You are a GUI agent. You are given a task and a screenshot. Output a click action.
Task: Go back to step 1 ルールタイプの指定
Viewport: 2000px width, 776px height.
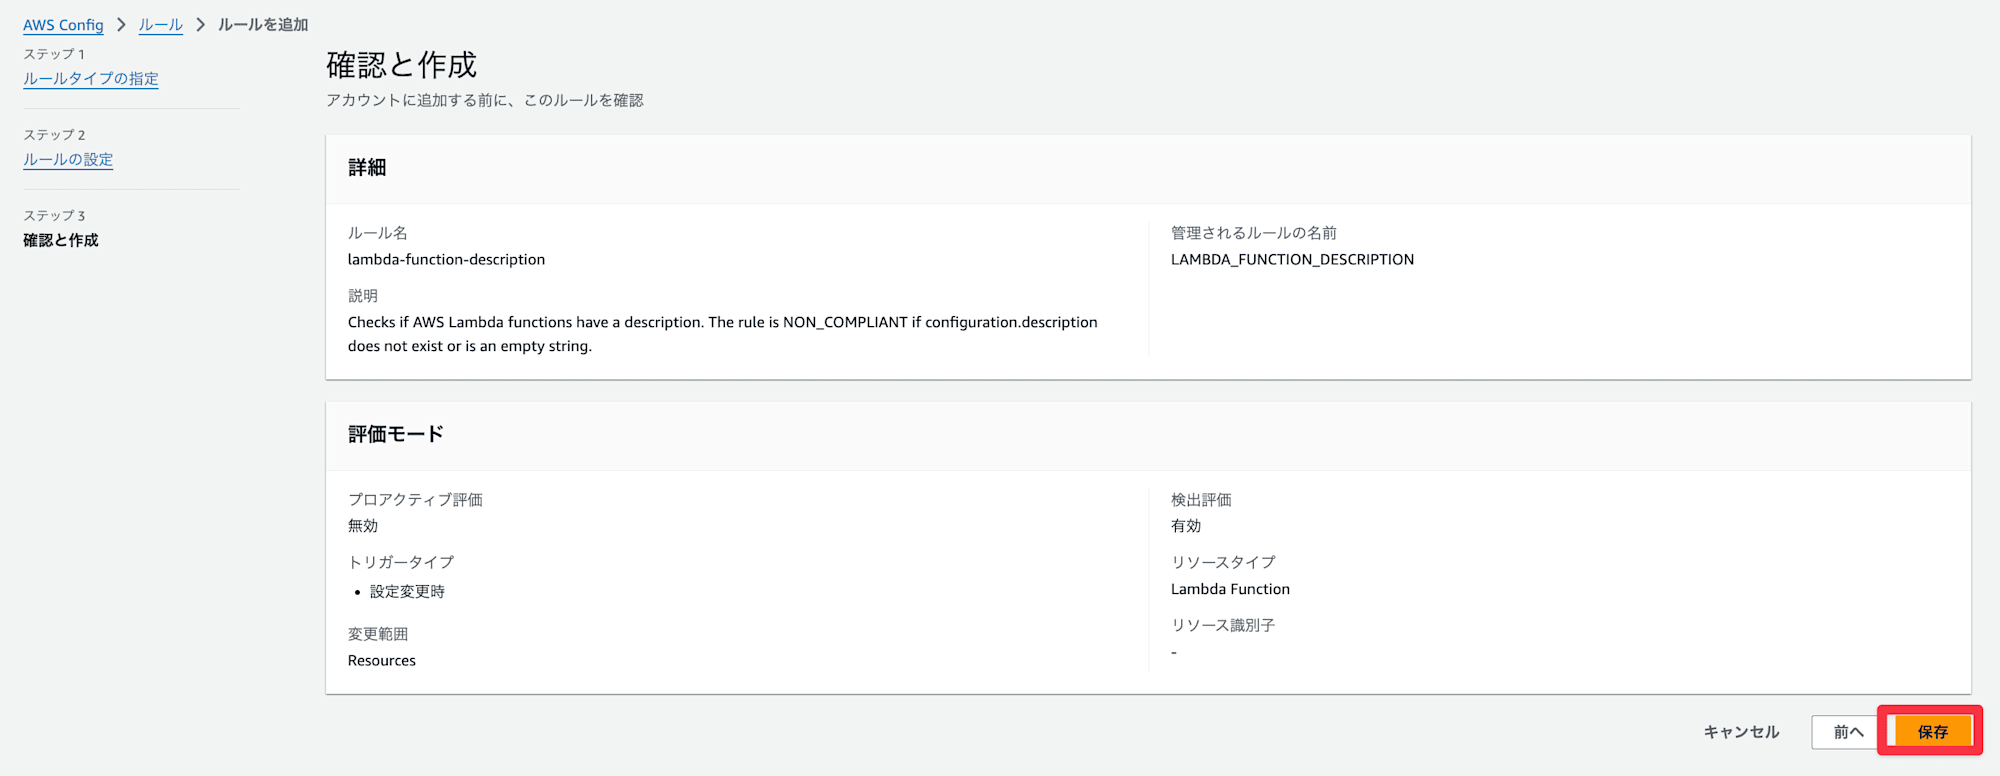[x=91, y=79]
